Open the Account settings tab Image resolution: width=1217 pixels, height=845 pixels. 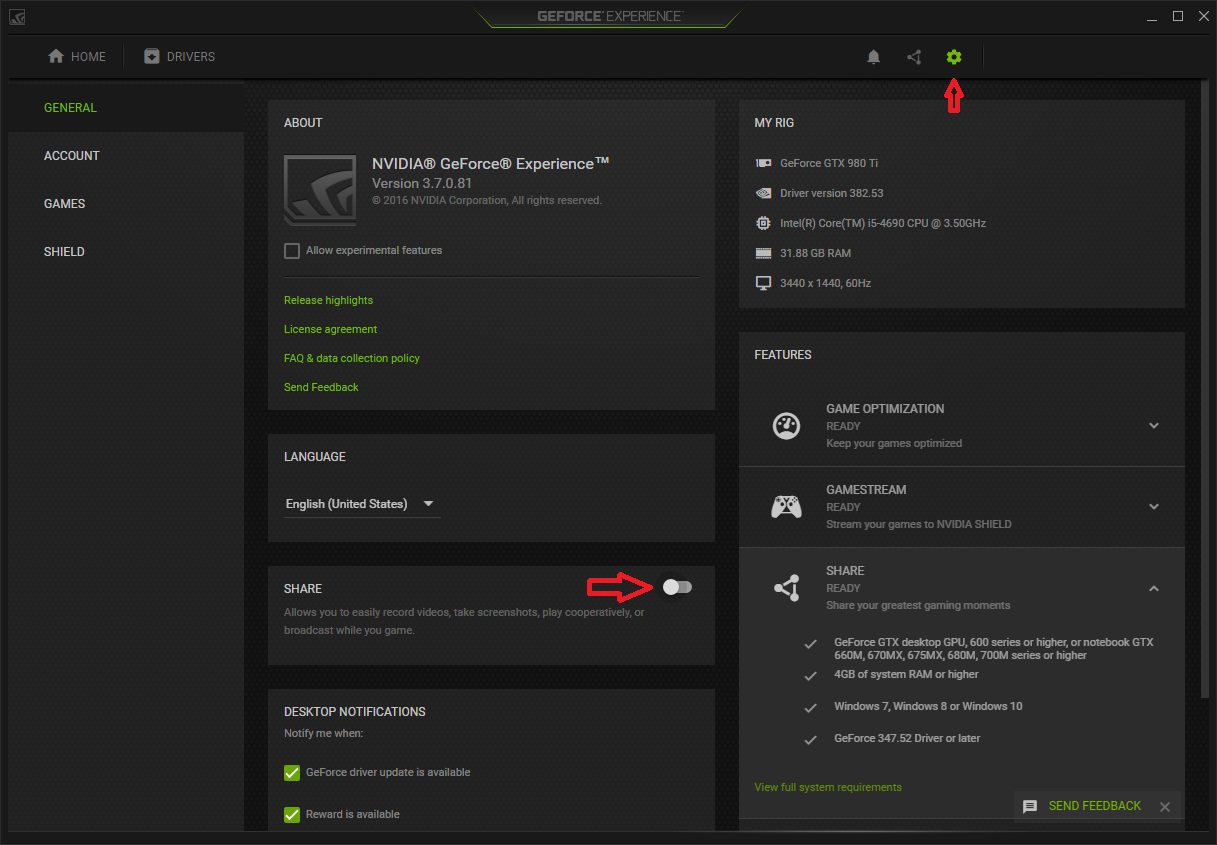point(125,156)
